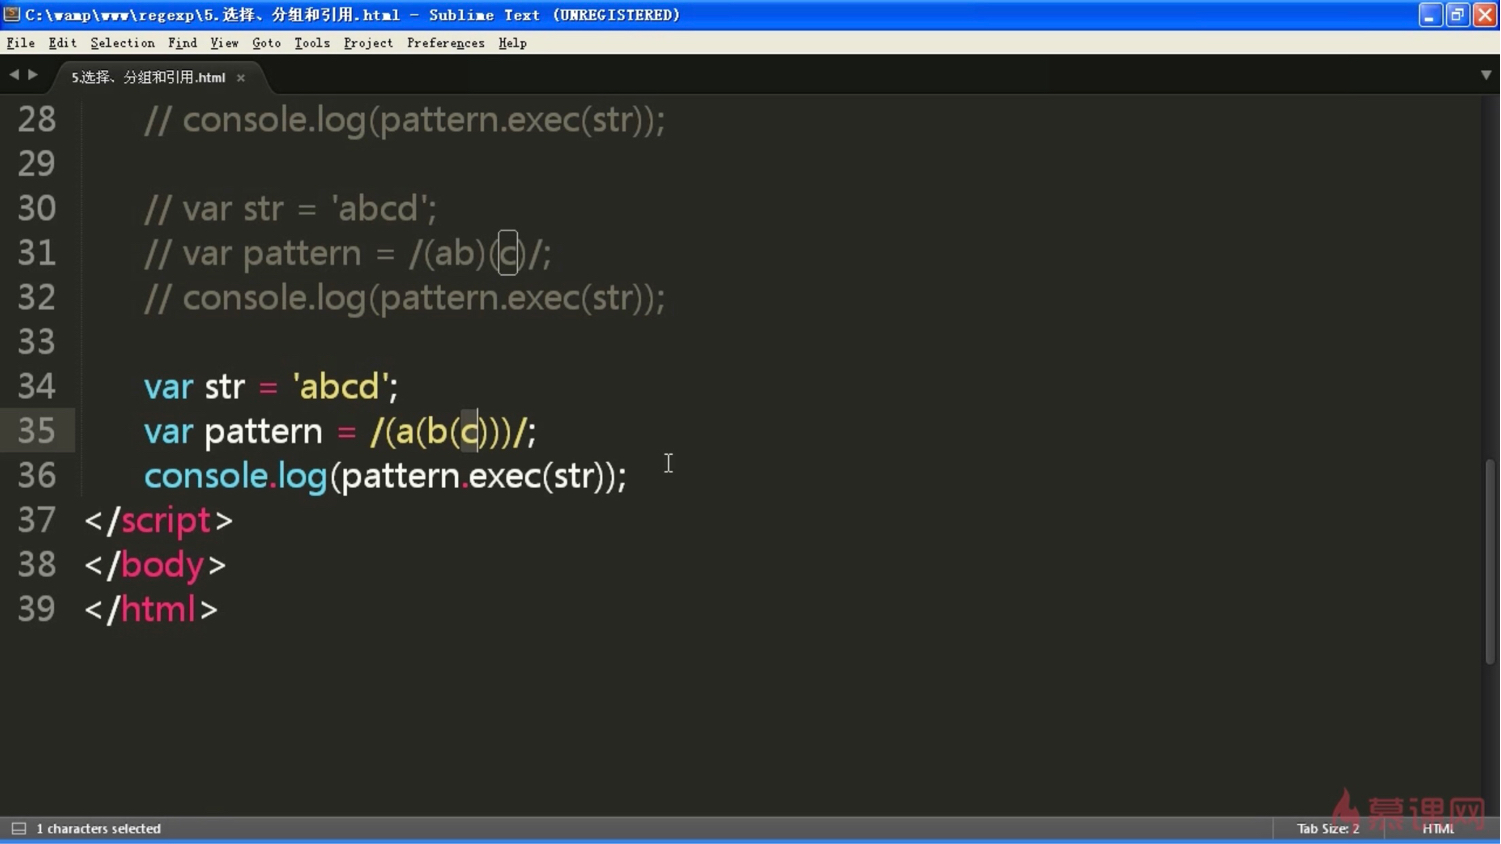Click line number 33 in gutter

[x=37, y=342]
